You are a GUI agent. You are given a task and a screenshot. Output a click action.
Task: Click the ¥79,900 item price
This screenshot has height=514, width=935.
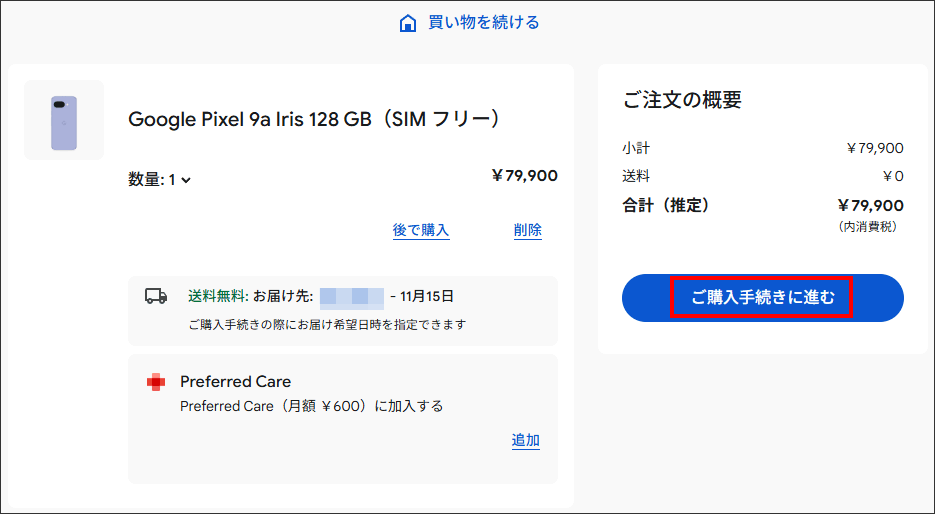coord(525,176)
